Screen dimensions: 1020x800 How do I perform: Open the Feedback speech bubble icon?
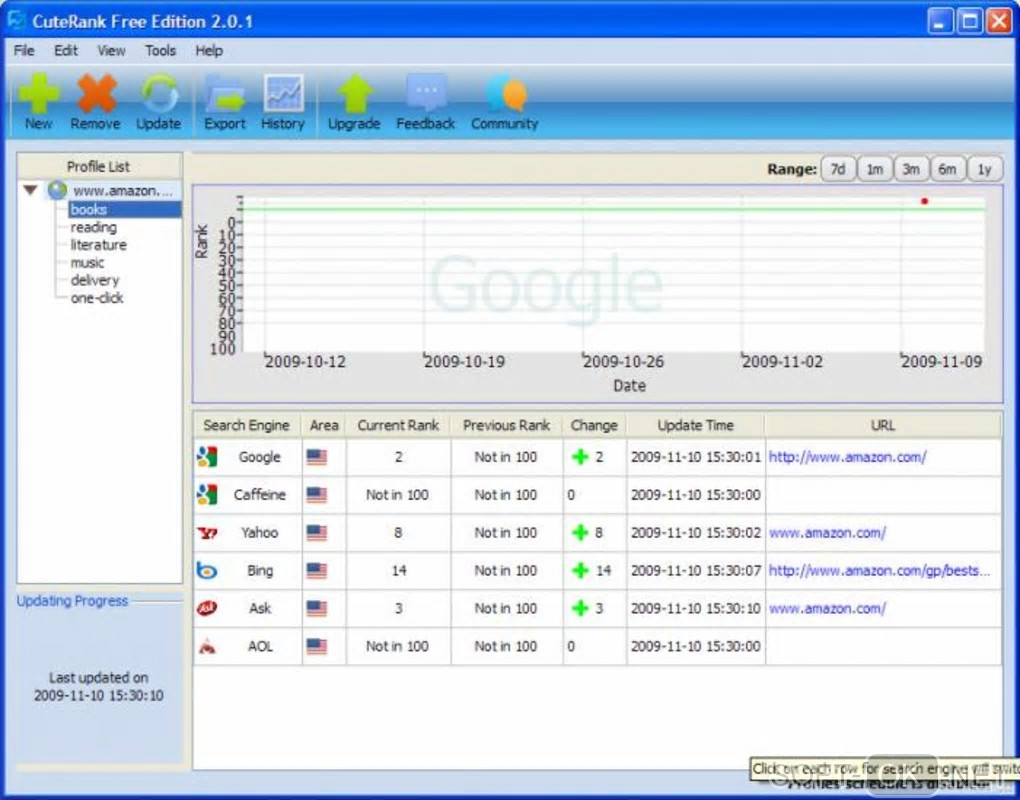426,94
